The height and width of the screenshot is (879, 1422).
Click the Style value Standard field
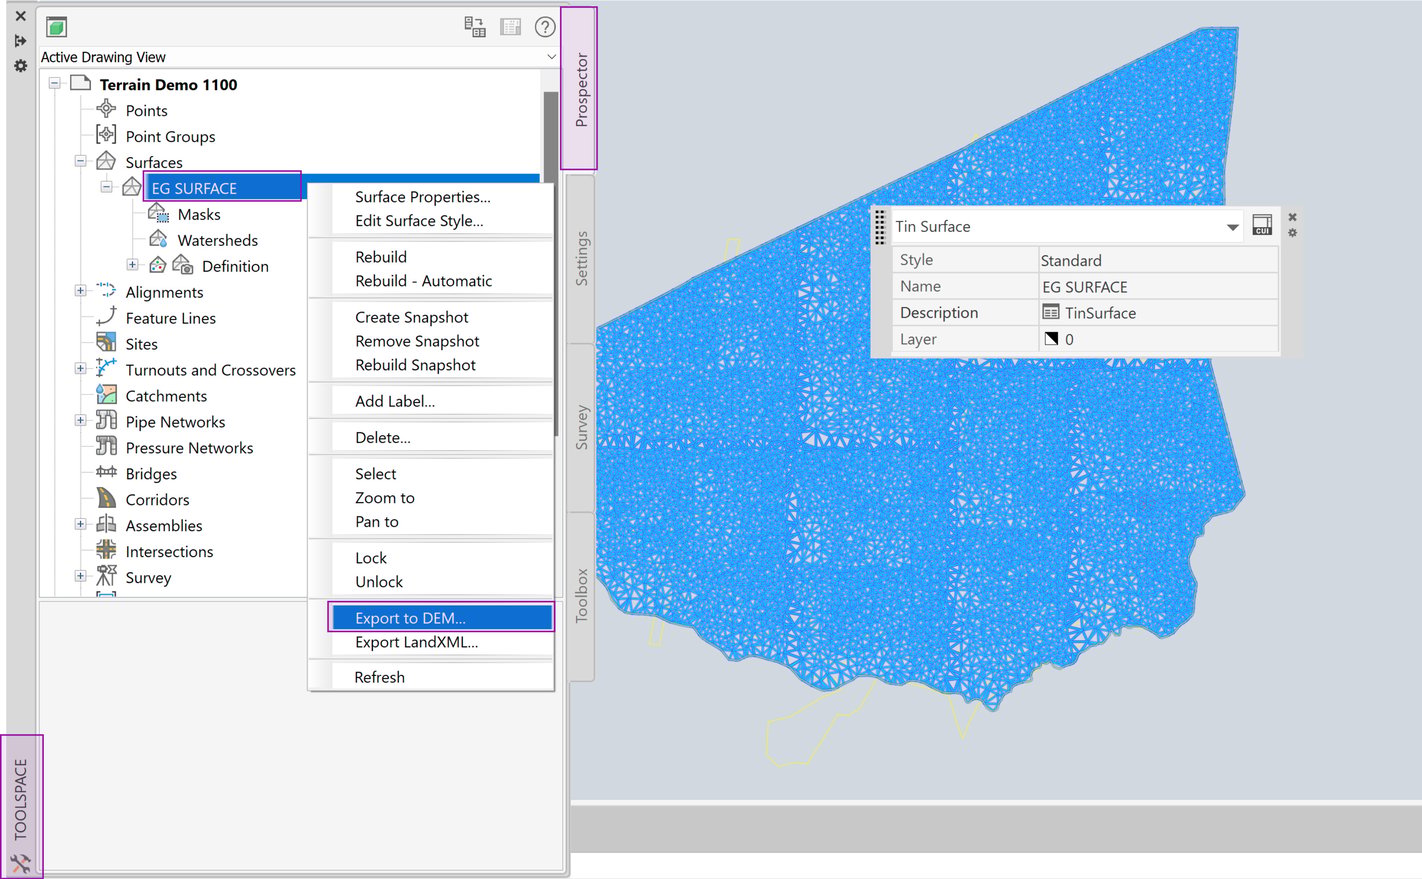[1158, 260]
